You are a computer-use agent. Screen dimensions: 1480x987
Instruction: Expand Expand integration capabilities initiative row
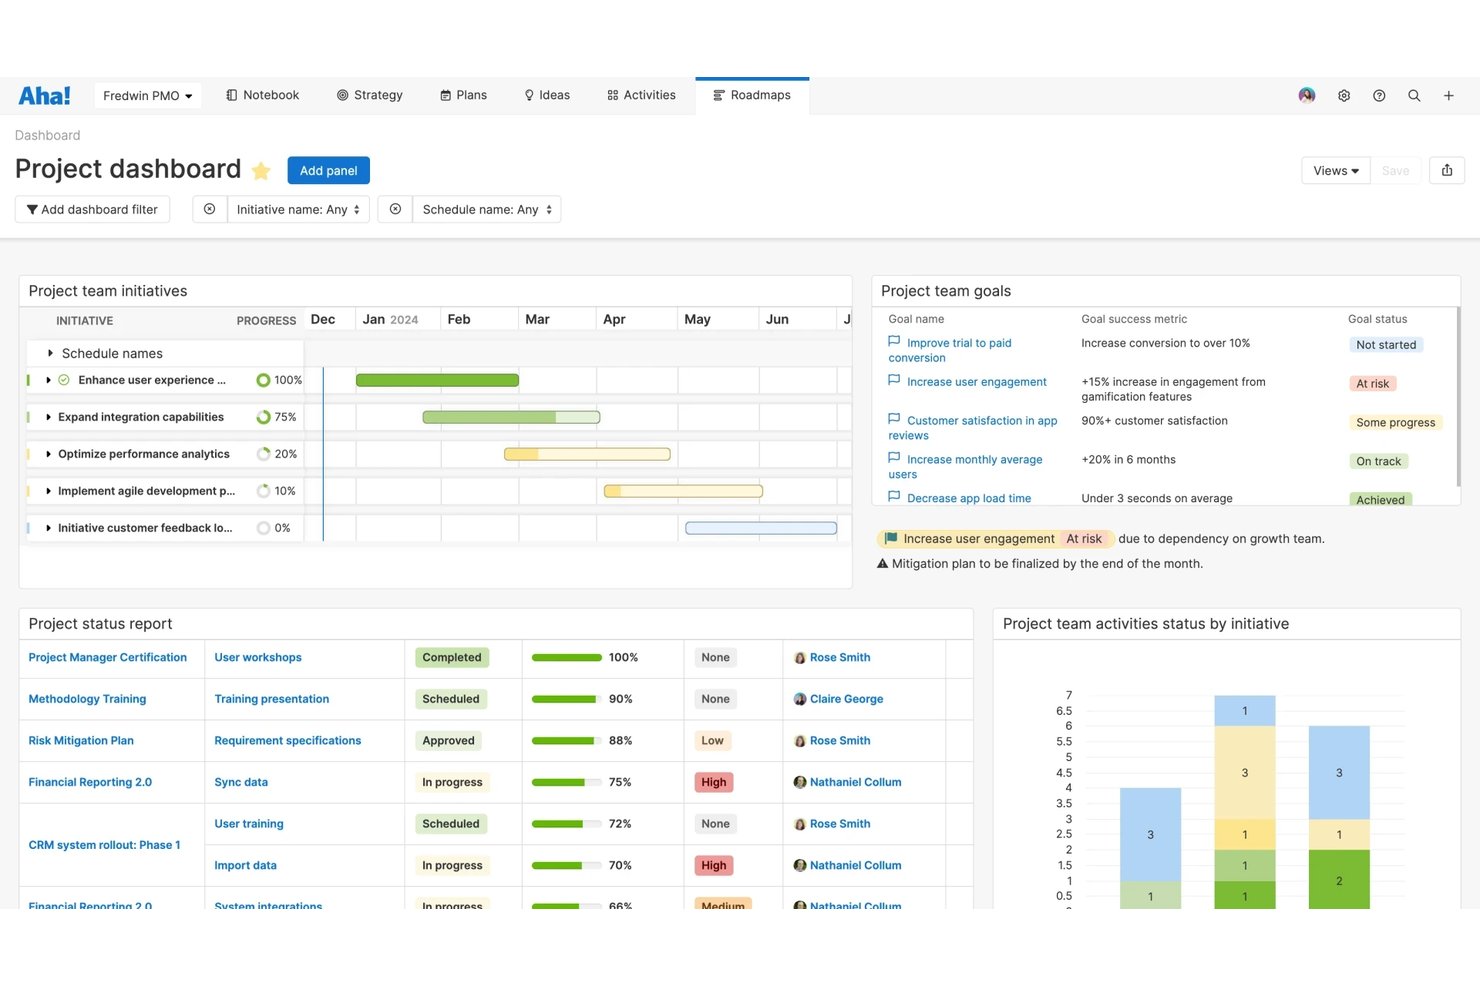(48, 417)
